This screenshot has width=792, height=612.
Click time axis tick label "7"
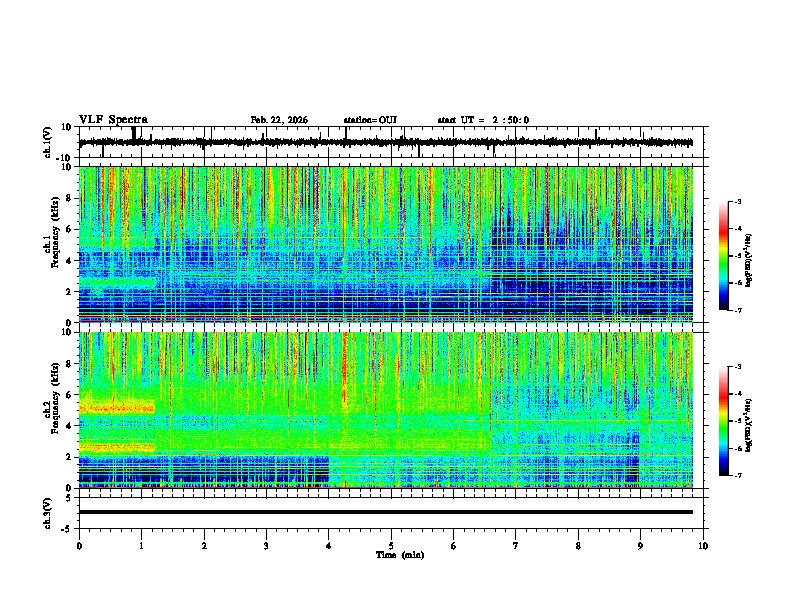516,545
